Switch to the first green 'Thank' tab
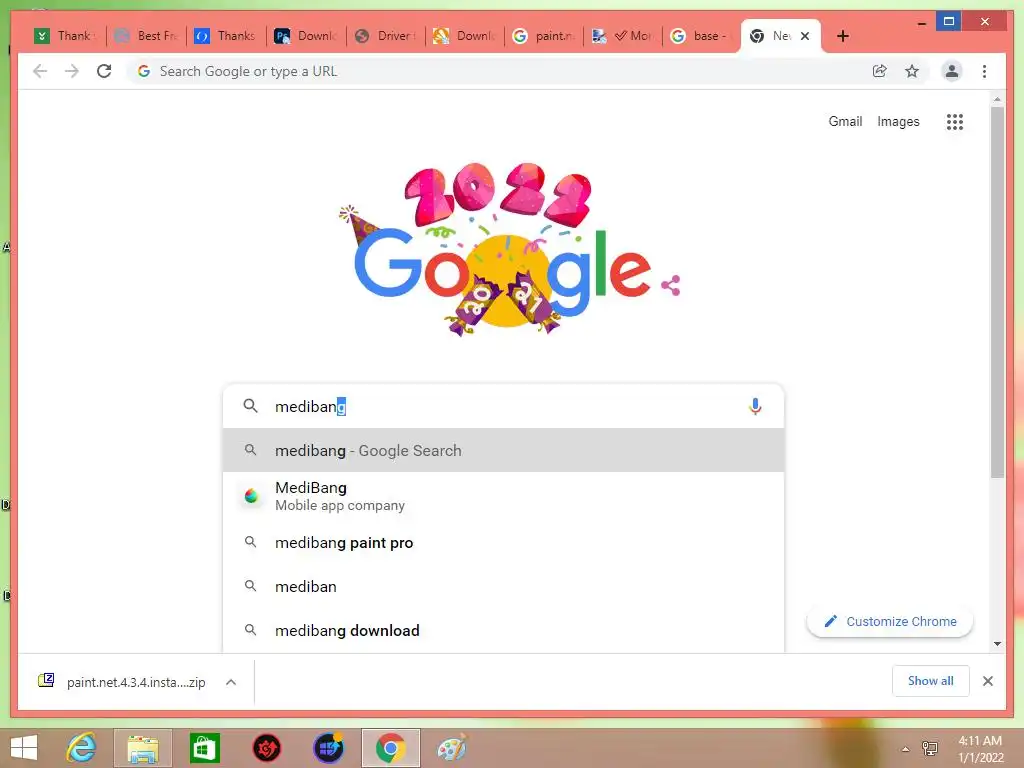 point(66,36)
